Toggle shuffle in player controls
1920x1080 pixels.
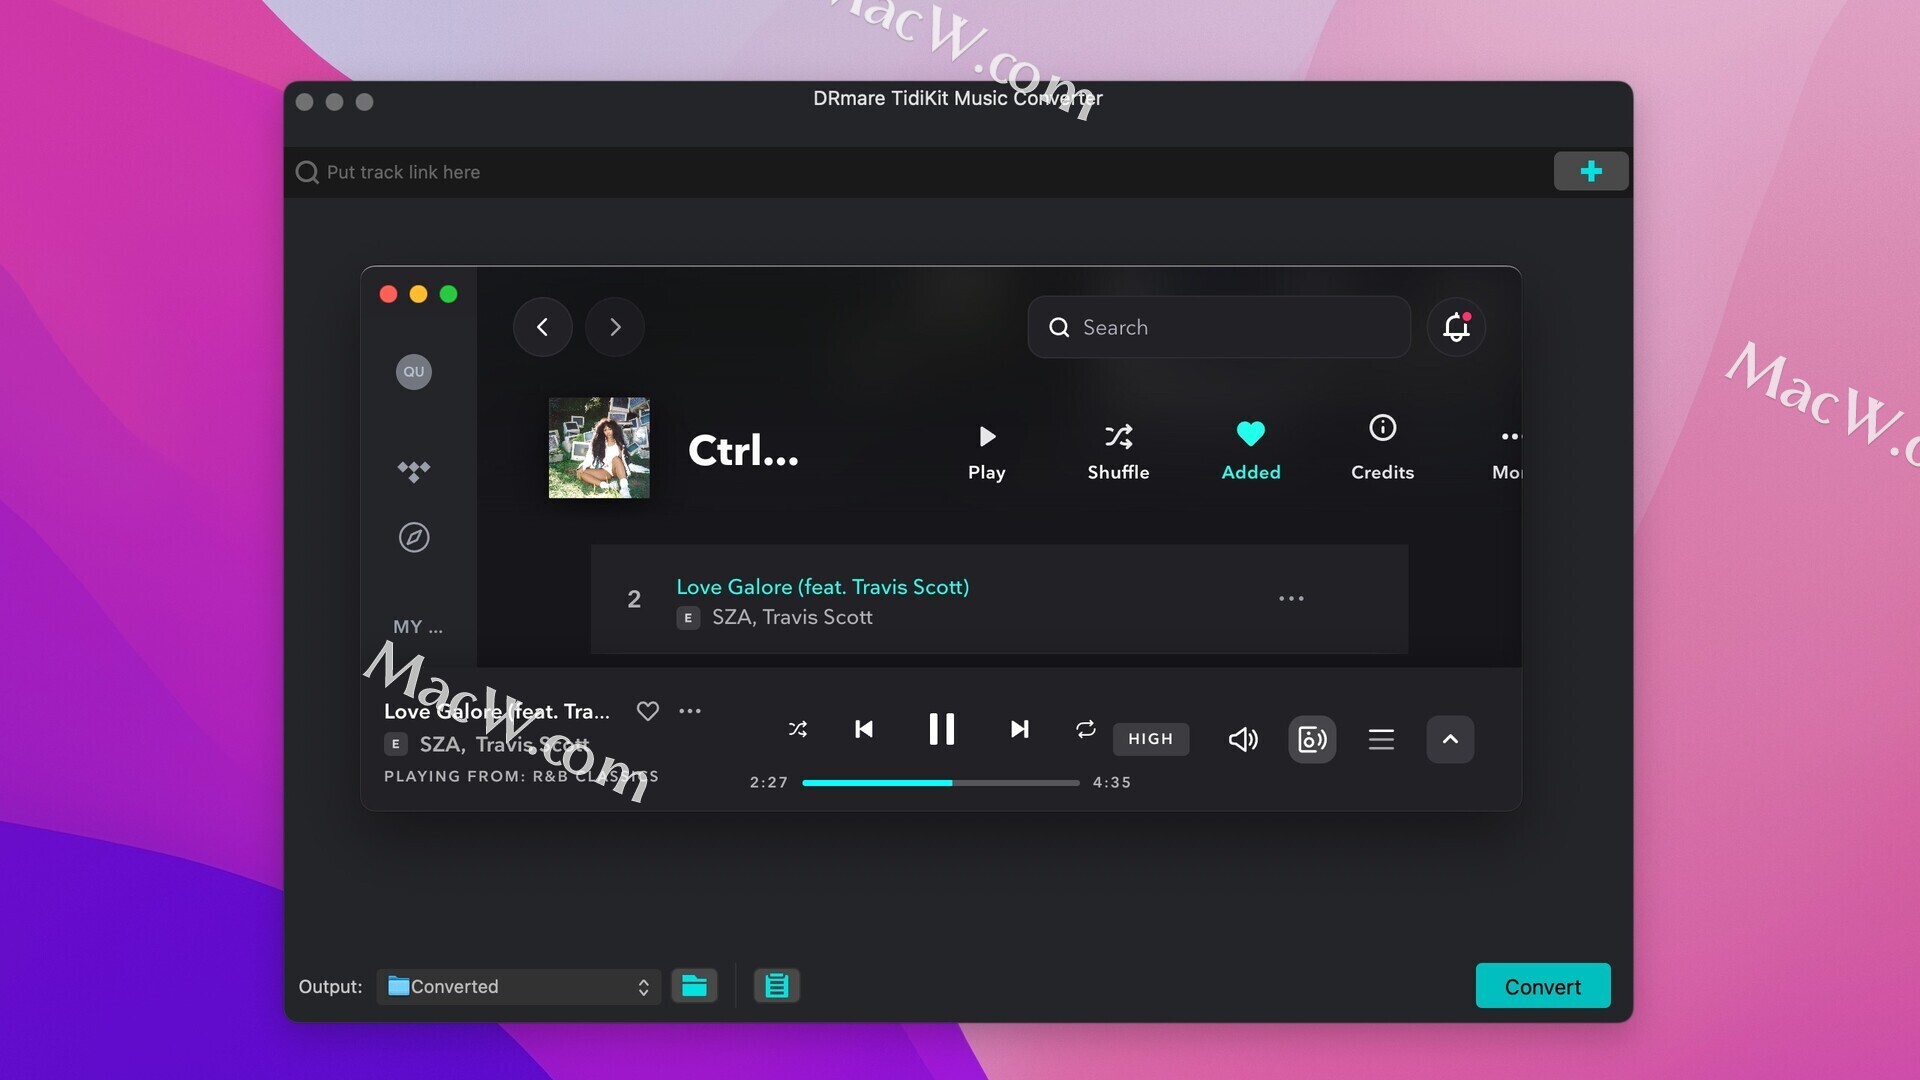[797, 729]
